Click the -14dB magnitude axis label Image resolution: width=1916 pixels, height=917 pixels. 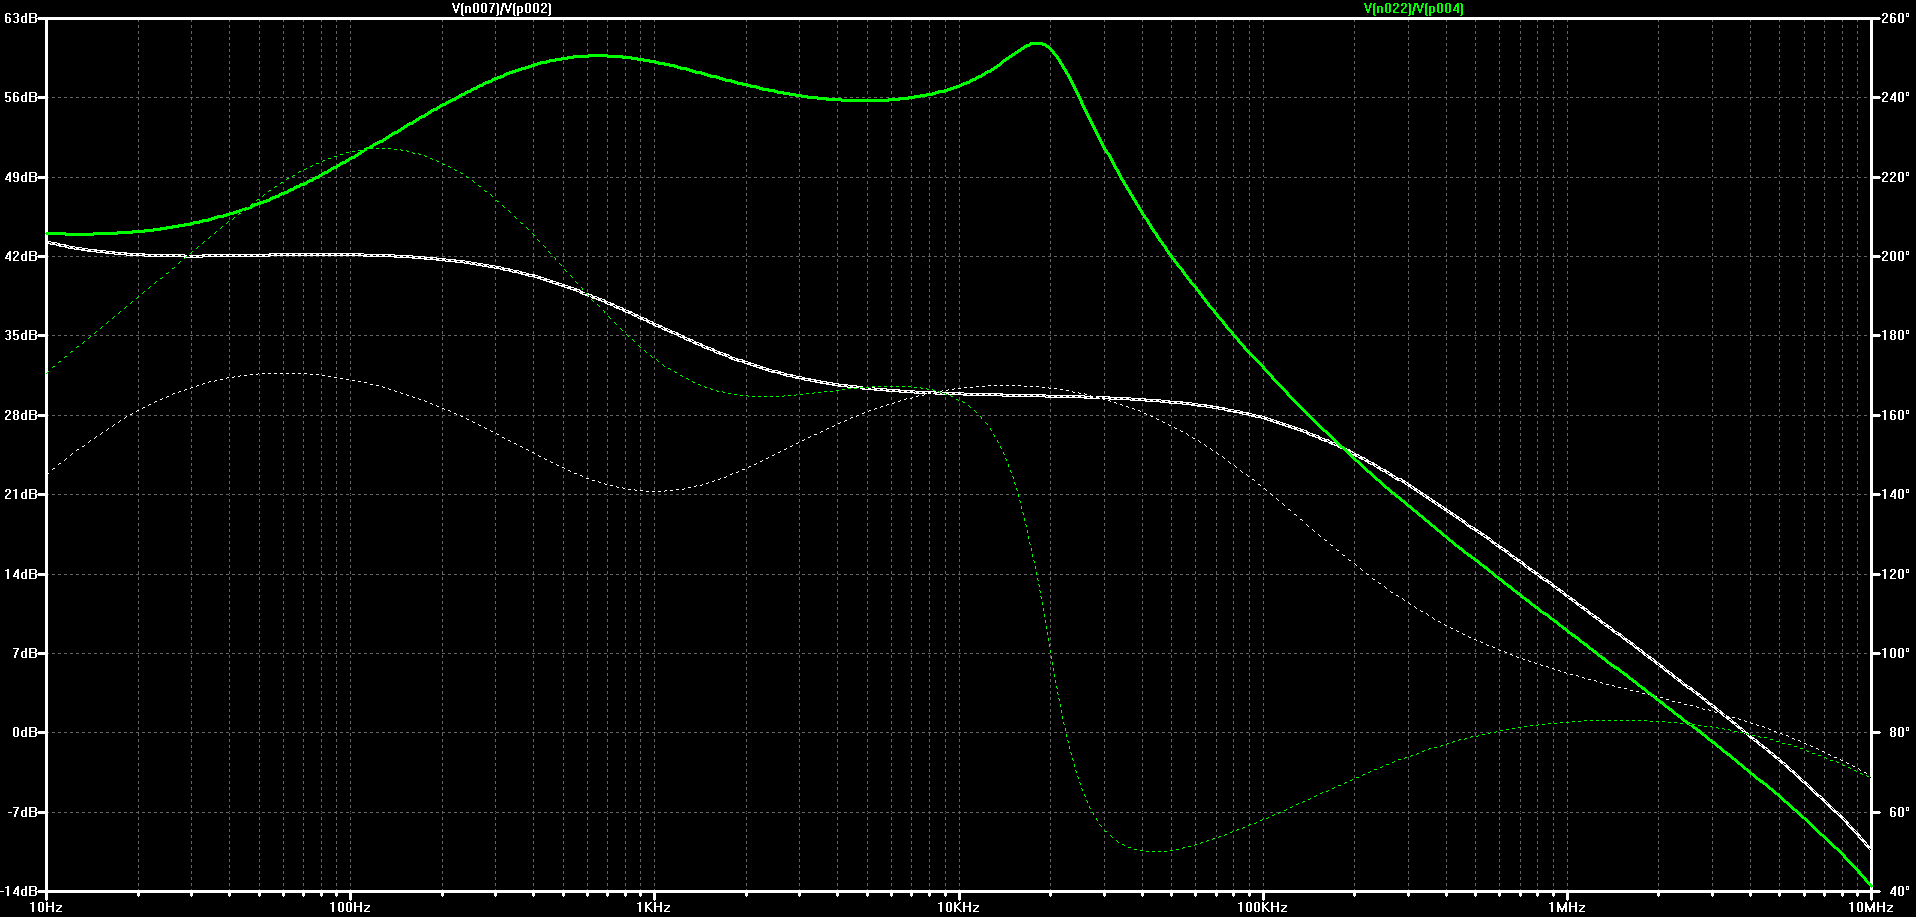(20, 891)
